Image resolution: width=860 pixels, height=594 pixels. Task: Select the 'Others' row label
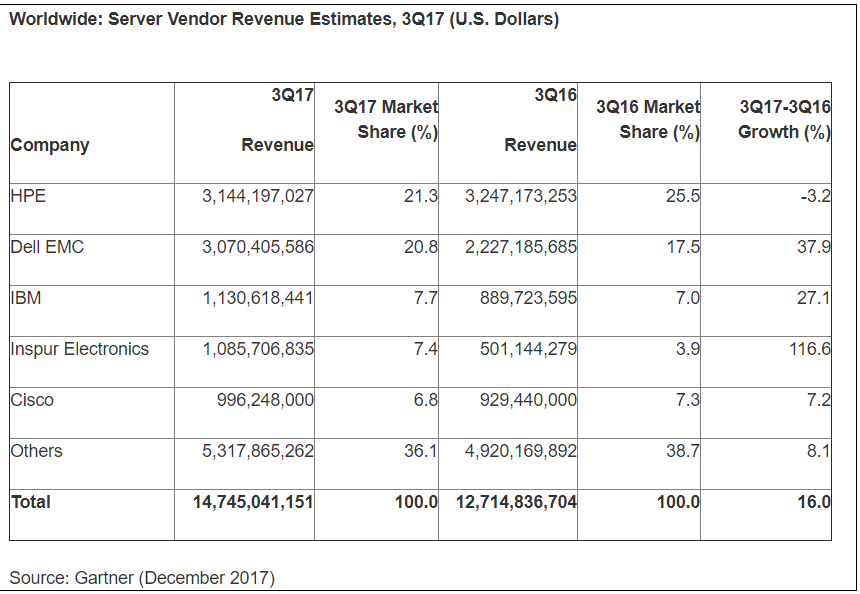pyautogui.click(x=36, y=451)
